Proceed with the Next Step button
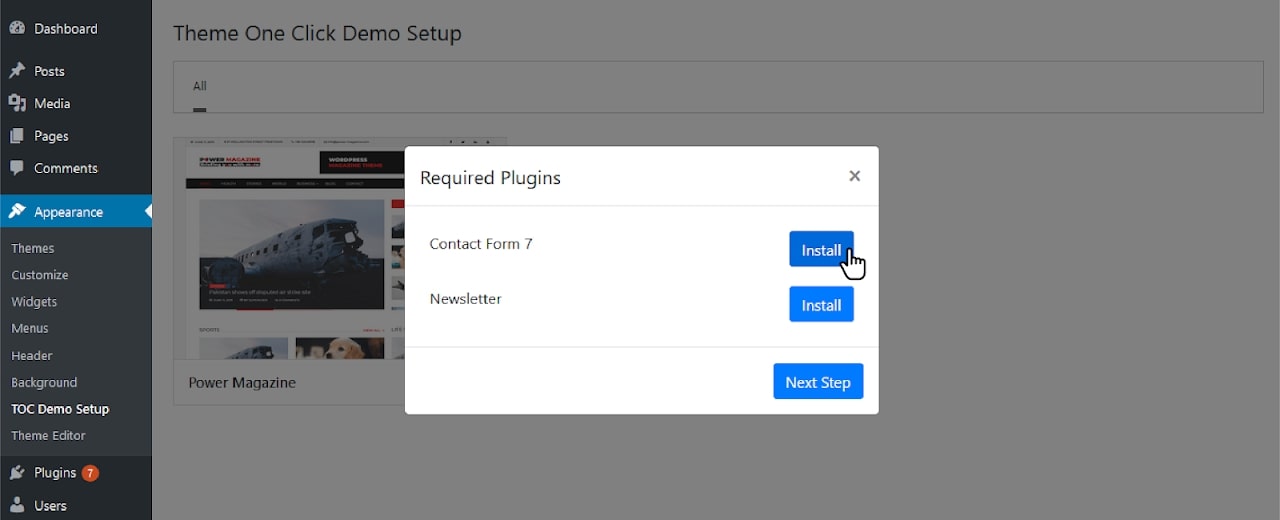The height and width of the screenshot is (520, 1280). [818, 381]
